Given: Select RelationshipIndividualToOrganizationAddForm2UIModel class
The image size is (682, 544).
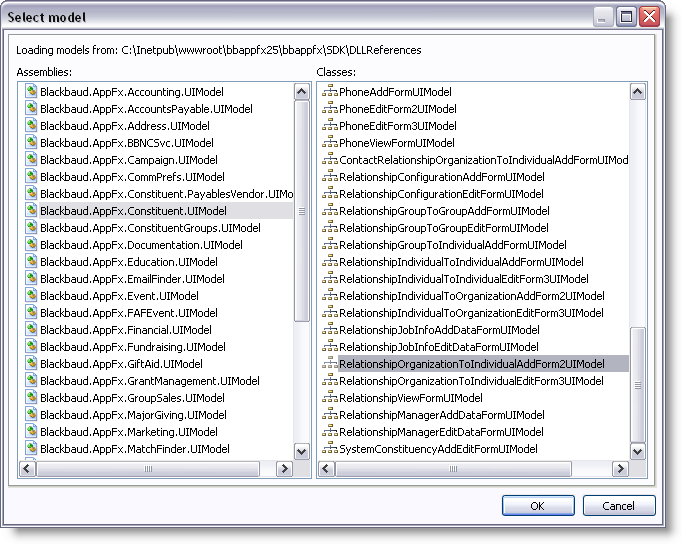Looking at the screenshot, I should point(471,296).
